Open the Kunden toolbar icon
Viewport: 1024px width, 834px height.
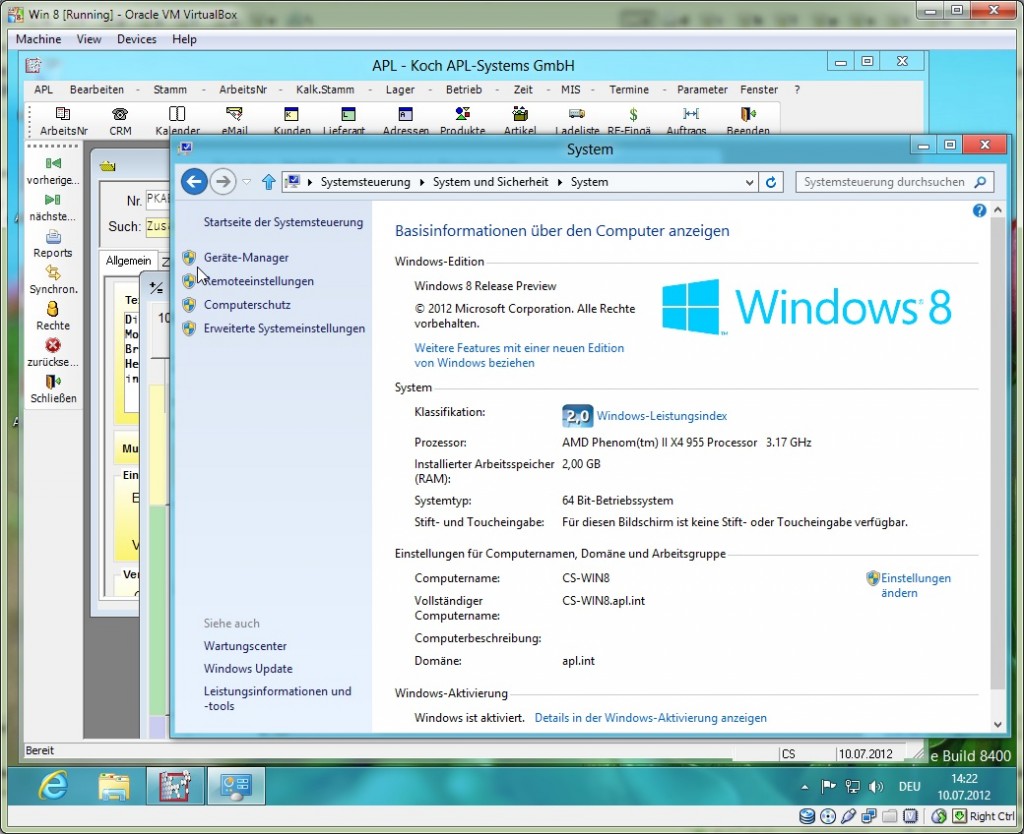291,120
